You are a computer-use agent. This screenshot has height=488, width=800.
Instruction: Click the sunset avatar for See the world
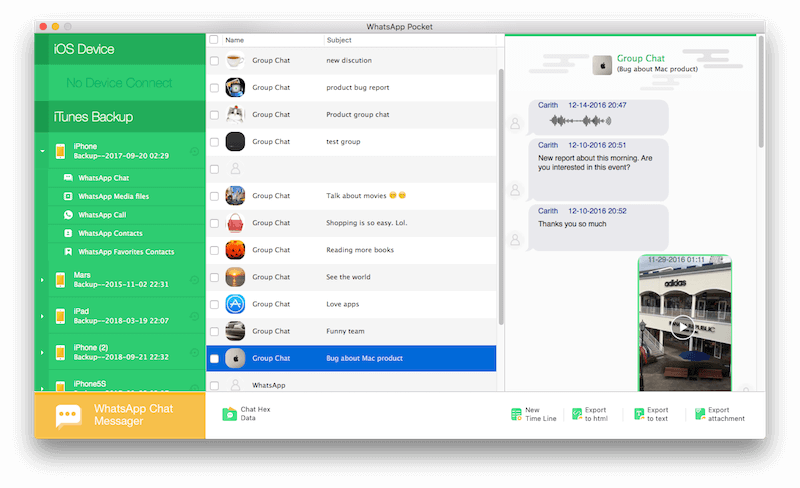(235, 277)
